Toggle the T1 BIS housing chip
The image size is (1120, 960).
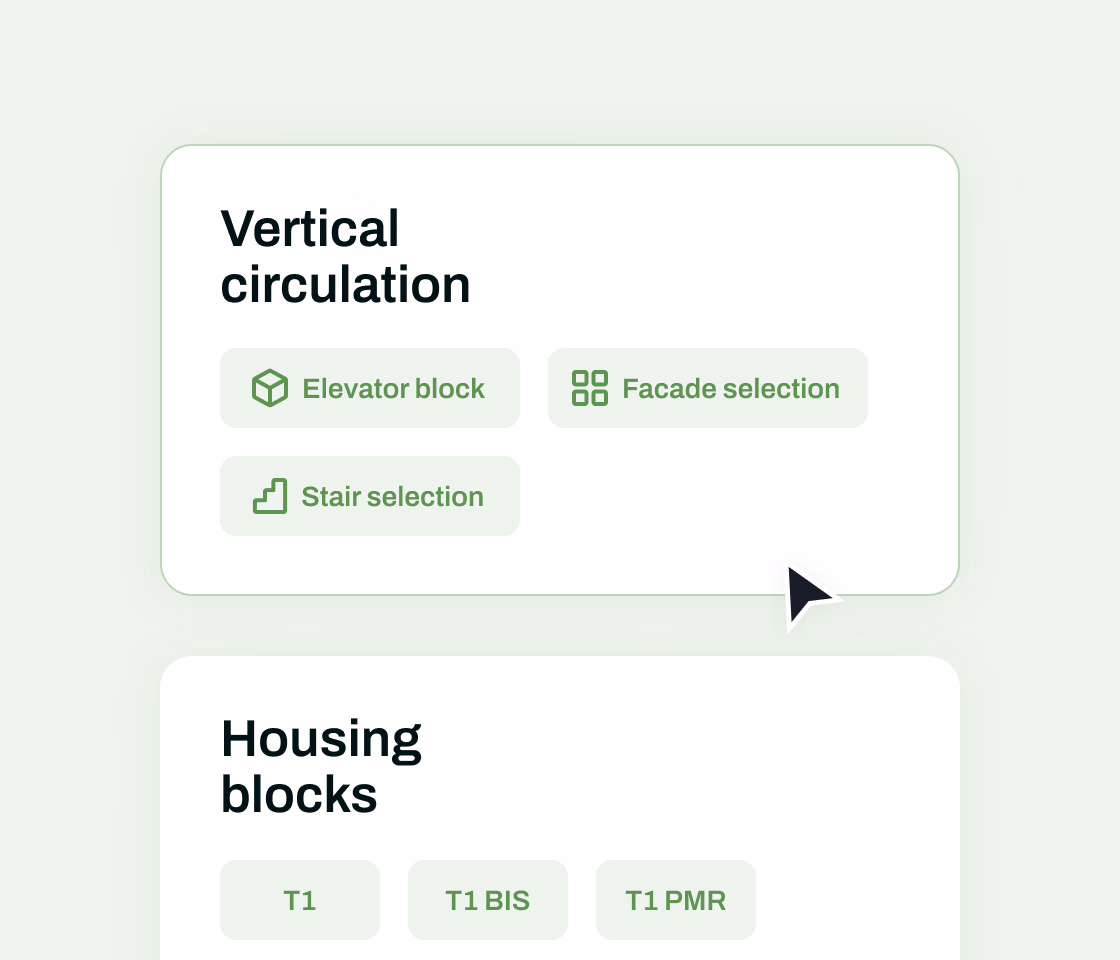point(488,900)
